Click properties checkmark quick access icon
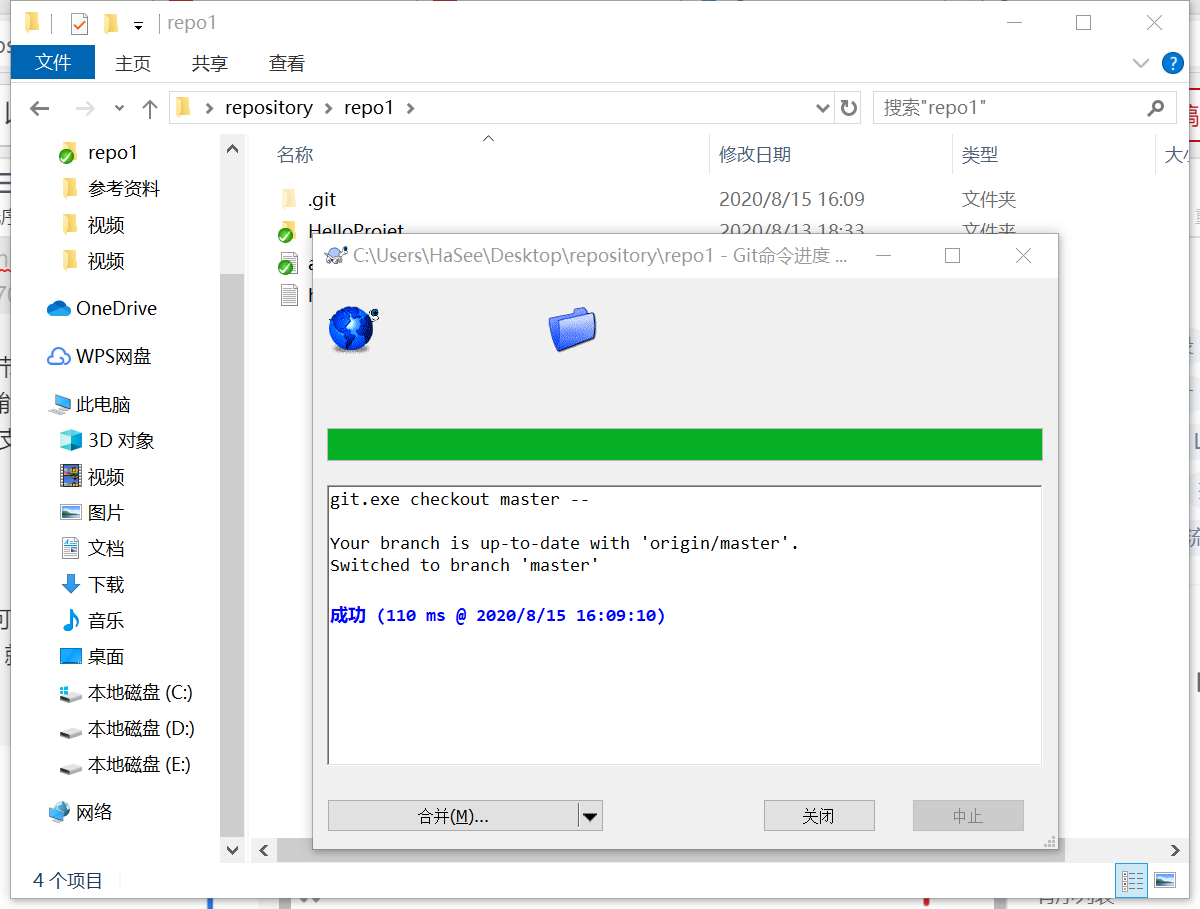The image size is (1200, 909). coord(79,23)
